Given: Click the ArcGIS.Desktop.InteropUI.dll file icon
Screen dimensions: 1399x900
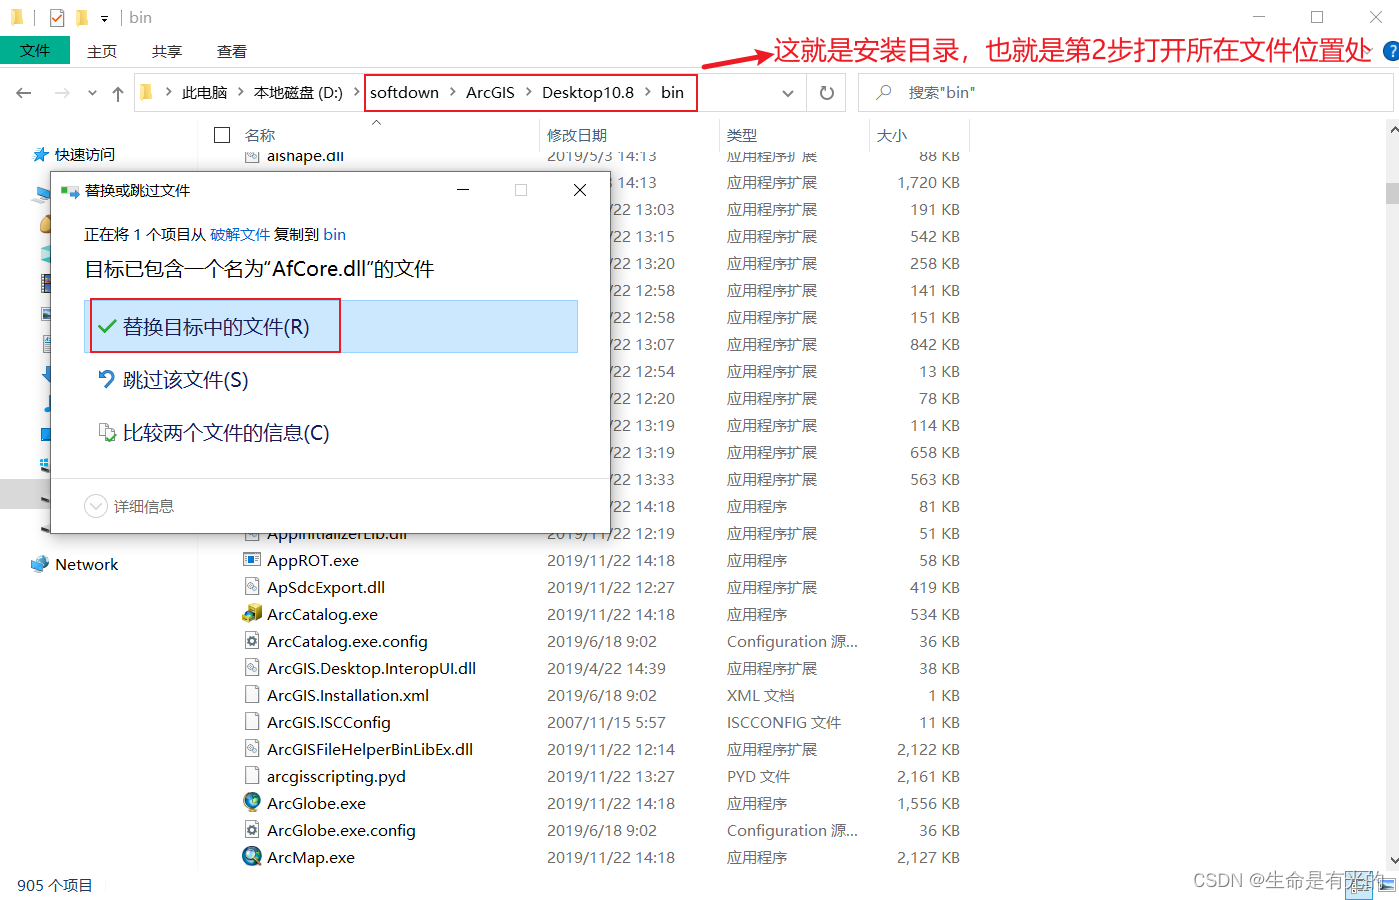Looking at the screenshot, I should 252,668.
